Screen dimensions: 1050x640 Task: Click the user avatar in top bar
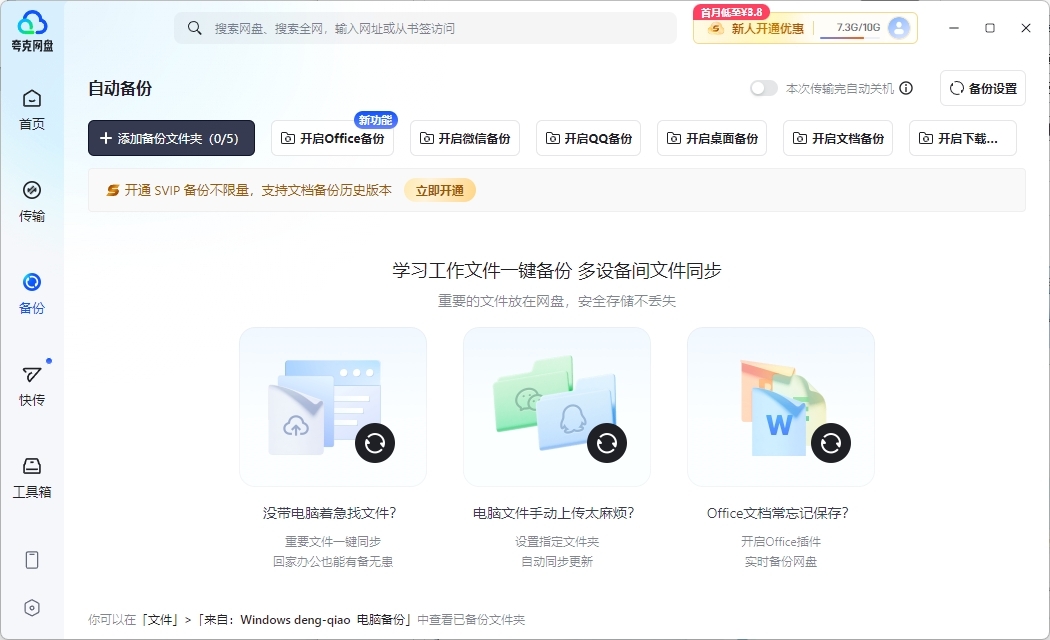[x=898, y=28]
